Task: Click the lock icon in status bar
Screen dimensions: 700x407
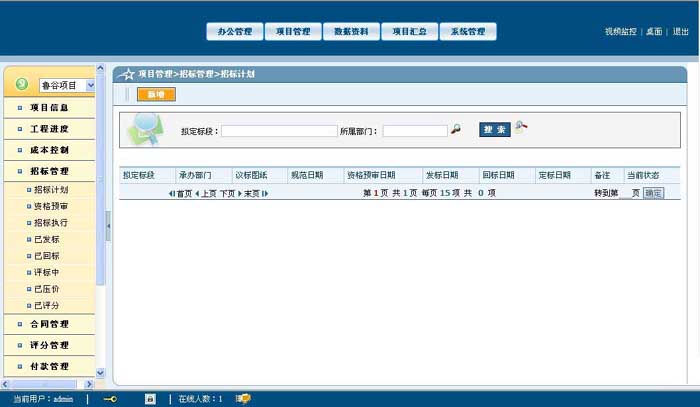Action: tap(150, 399)
